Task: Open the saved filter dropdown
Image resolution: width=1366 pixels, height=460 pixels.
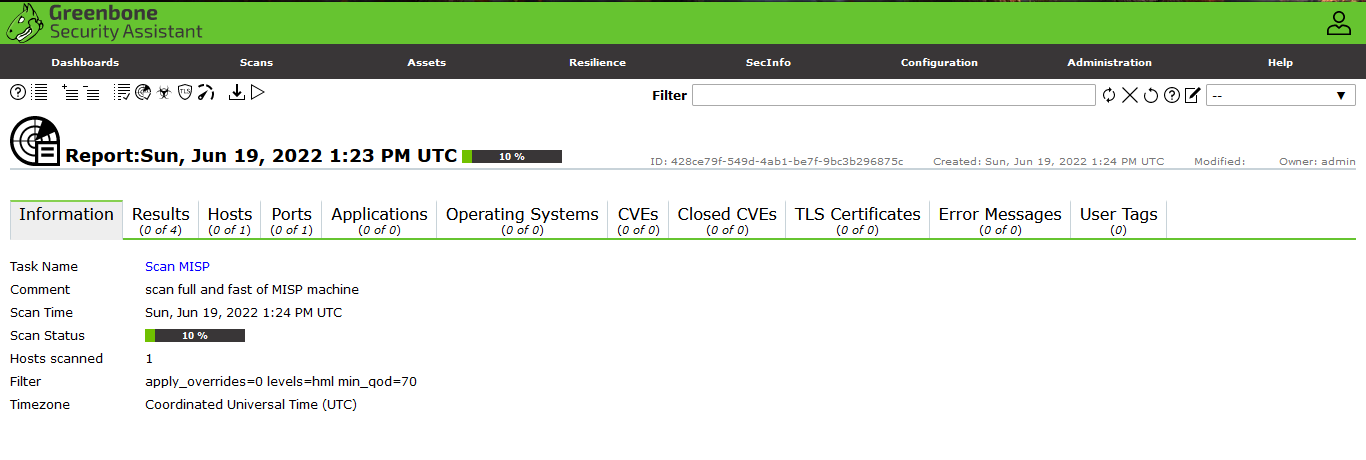Action: pyautogui.click(x=1280, y=95)
